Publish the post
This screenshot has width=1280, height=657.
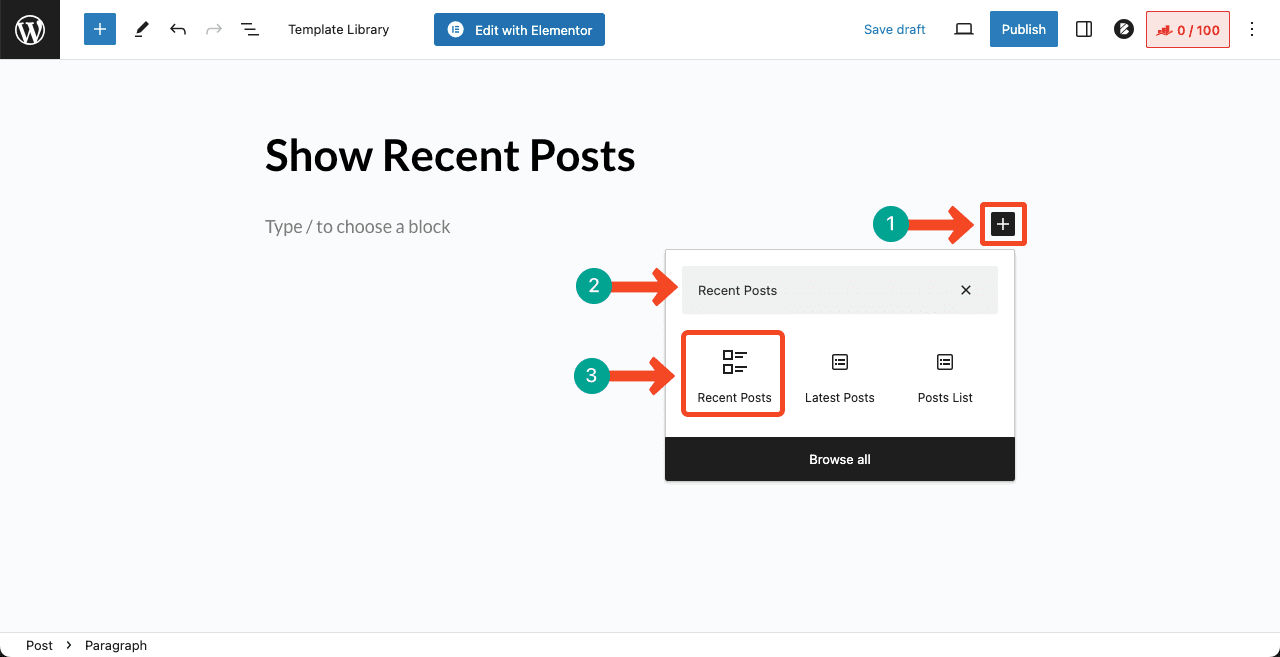pos(1024,30)
